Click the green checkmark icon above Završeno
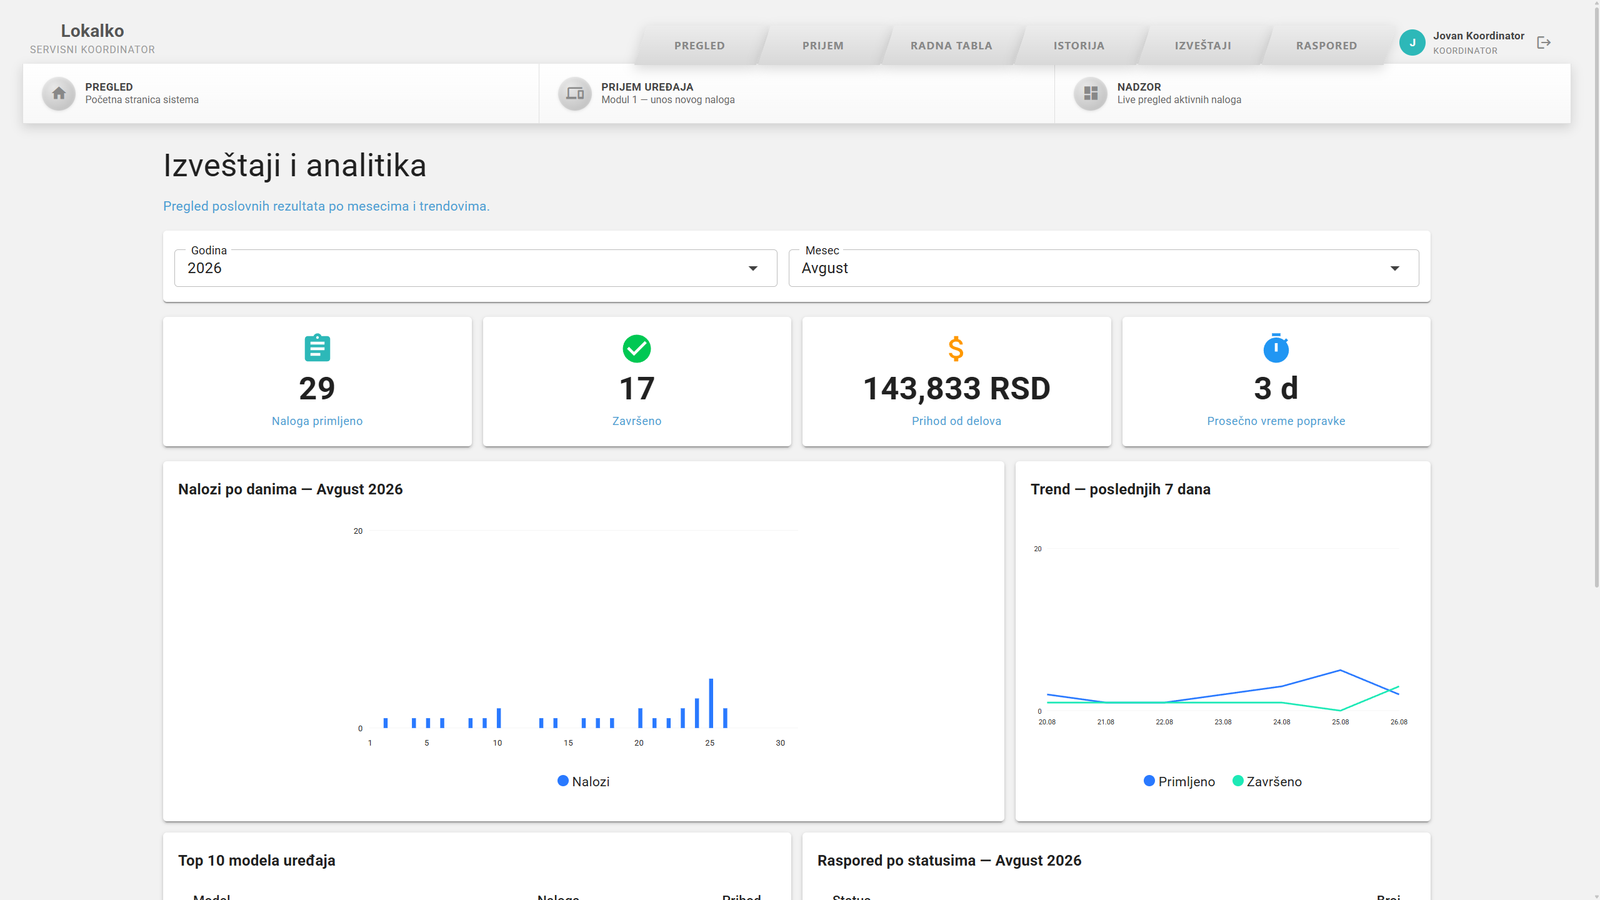1600x900 pixels. coord(637,348)
